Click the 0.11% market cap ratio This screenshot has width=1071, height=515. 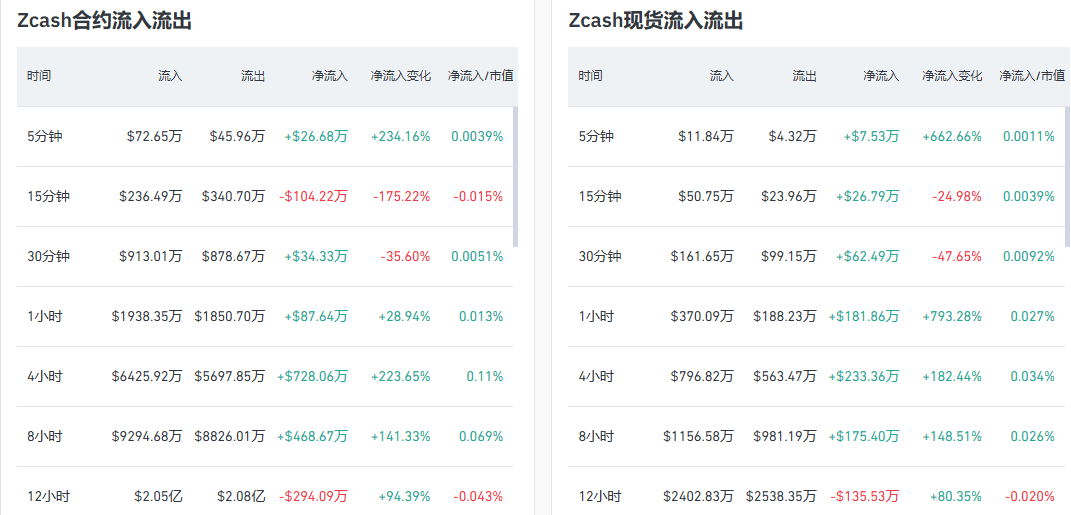click(x=485, y=376)
